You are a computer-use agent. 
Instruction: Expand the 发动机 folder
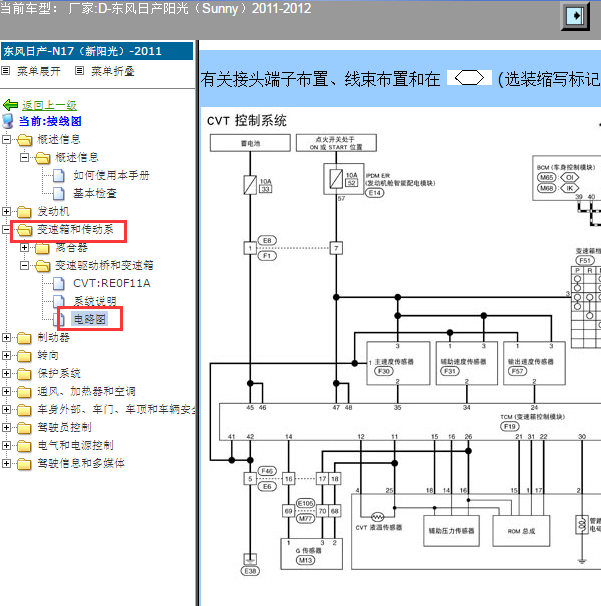click(x=6, y=211)
